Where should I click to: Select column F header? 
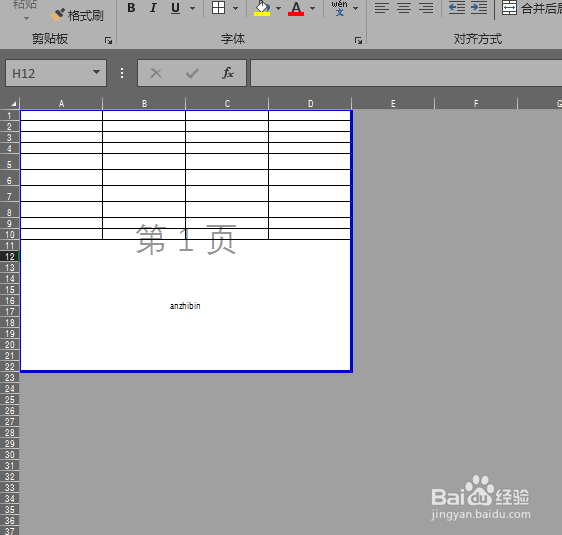coord(476,104)
